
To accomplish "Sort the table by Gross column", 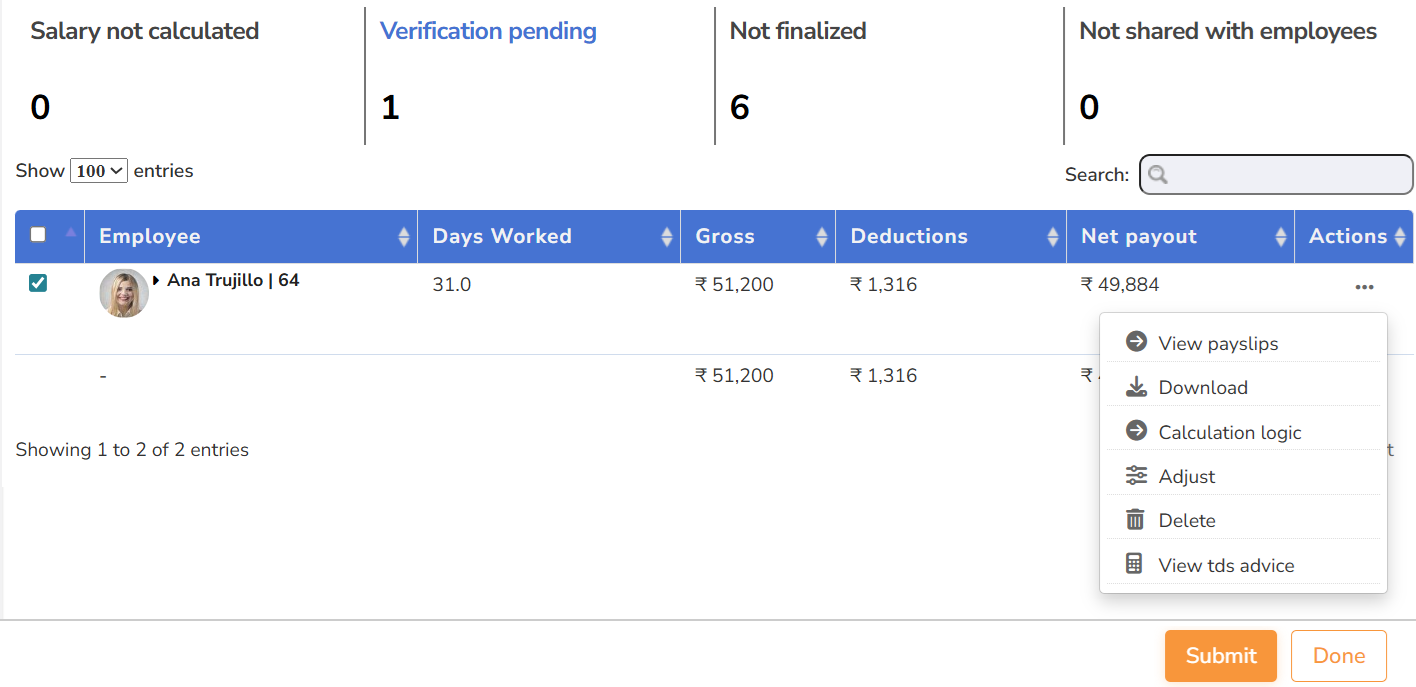I will pyautogui.click(x=757, y=237).
